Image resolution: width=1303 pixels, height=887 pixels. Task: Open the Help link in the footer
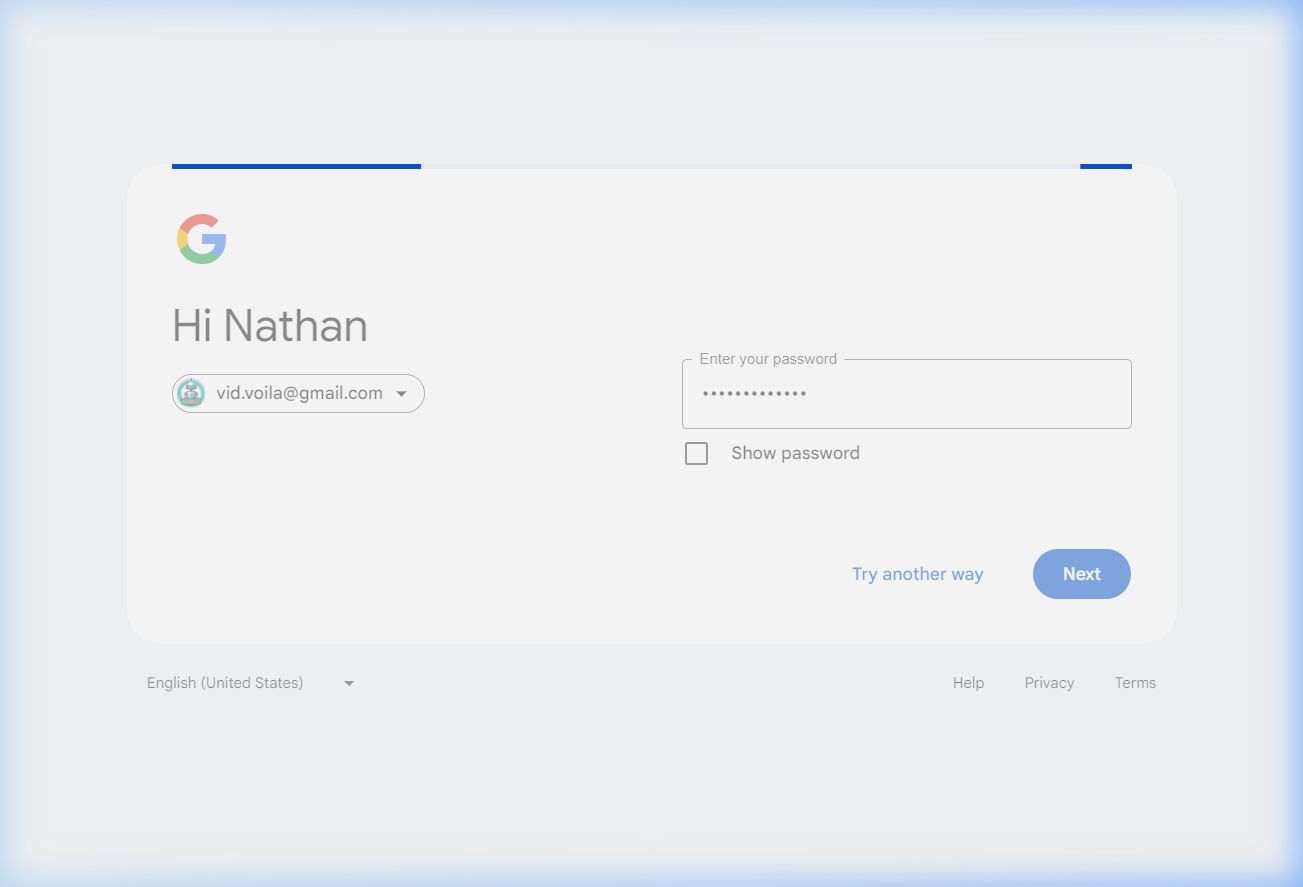pyautogui.click(x=968, y=683)
